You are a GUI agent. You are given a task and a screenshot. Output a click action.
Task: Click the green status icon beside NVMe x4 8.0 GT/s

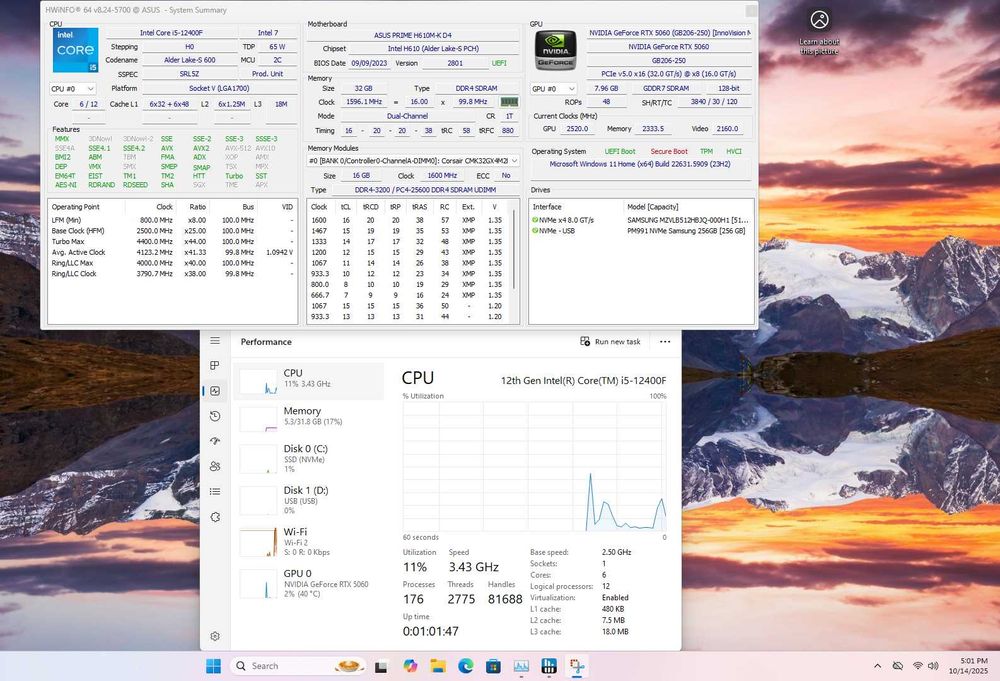pyautogui.click(x=535, y=220)
